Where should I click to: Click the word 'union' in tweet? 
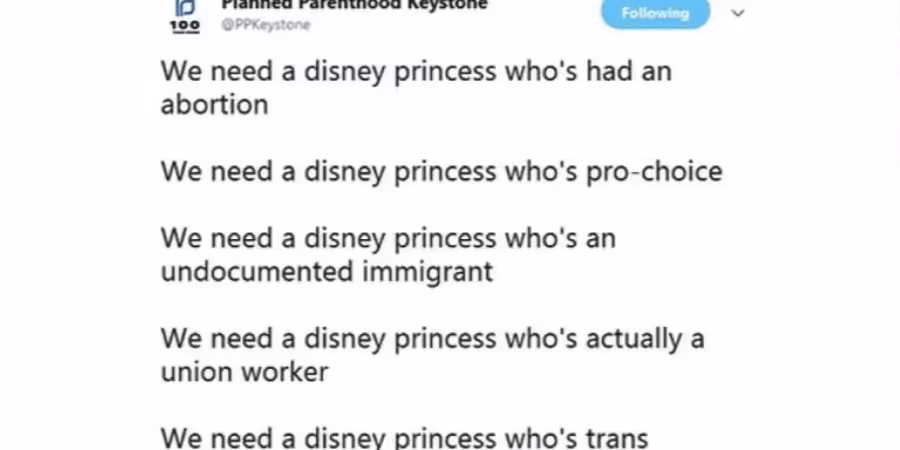click(x=196, y=372)
